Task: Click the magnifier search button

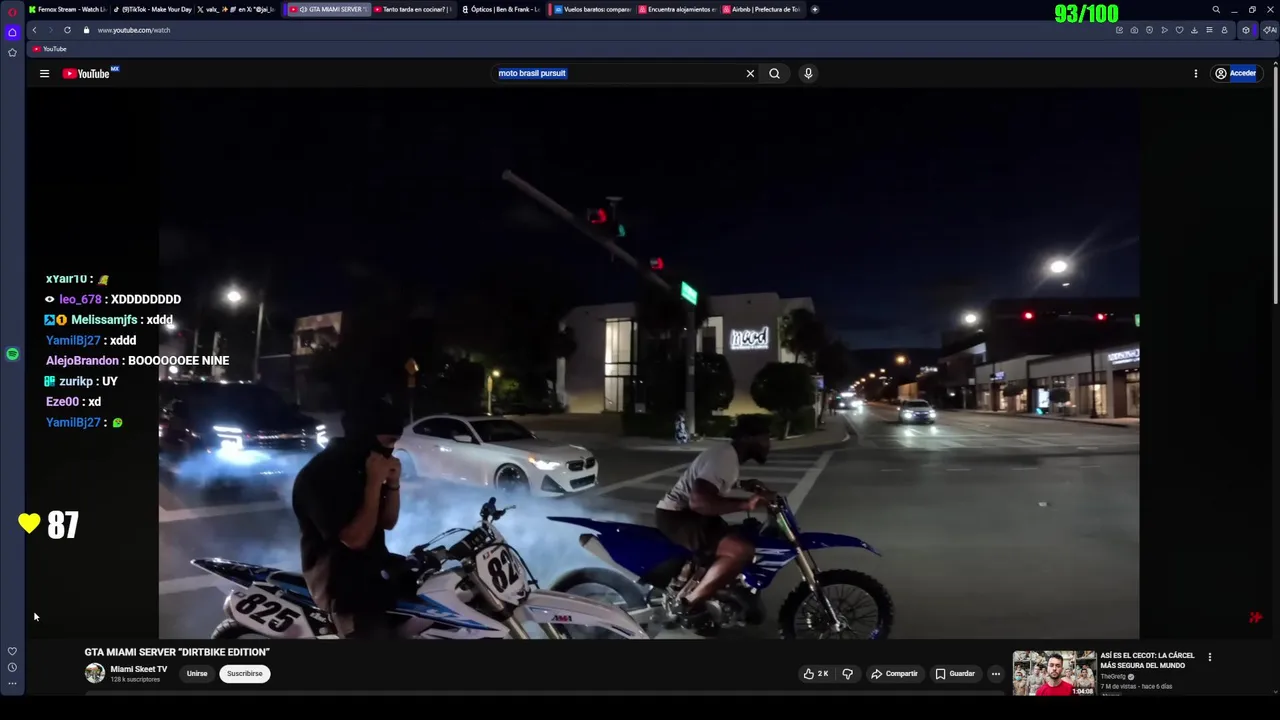Action: (x=774, y=73)
